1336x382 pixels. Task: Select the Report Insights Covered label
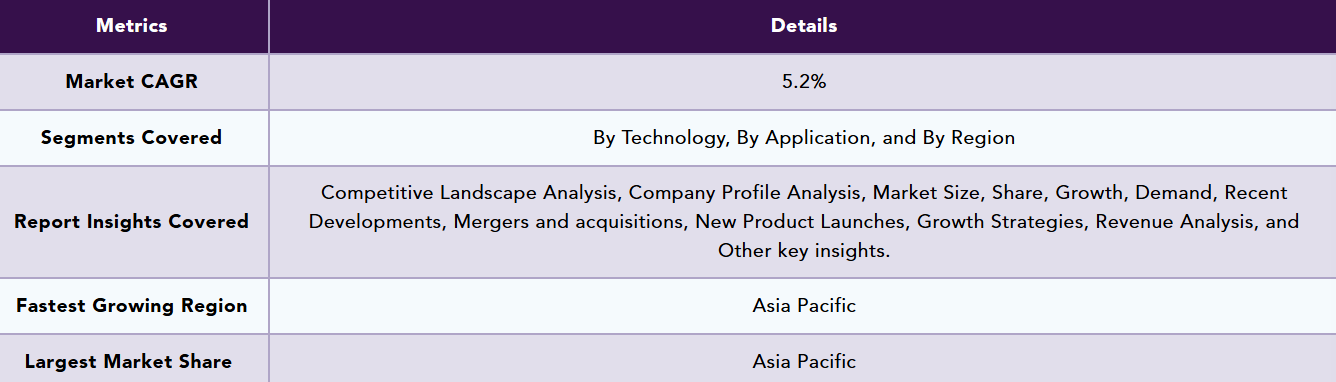[132, 222]
